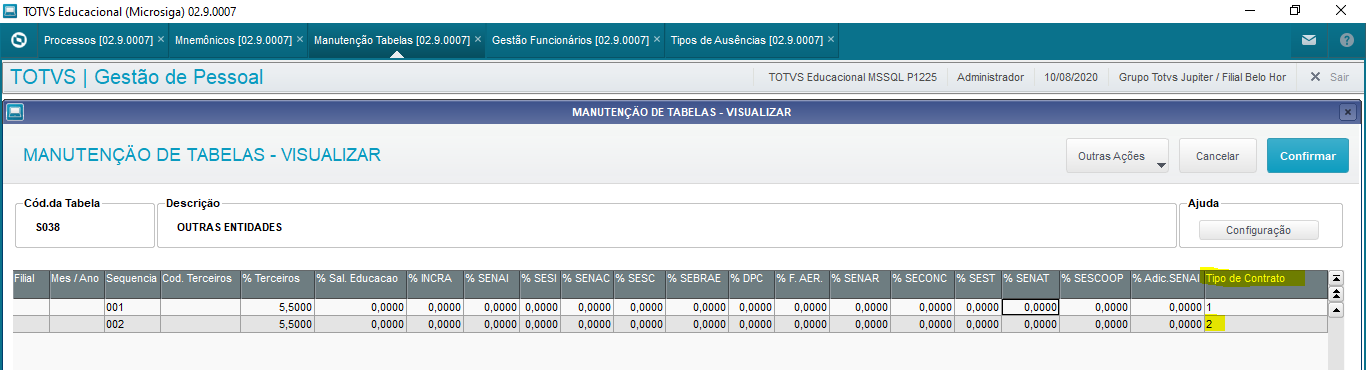Click the Cancelar button
Screen dimensions: 1366x370
(x=1218, y=156)
